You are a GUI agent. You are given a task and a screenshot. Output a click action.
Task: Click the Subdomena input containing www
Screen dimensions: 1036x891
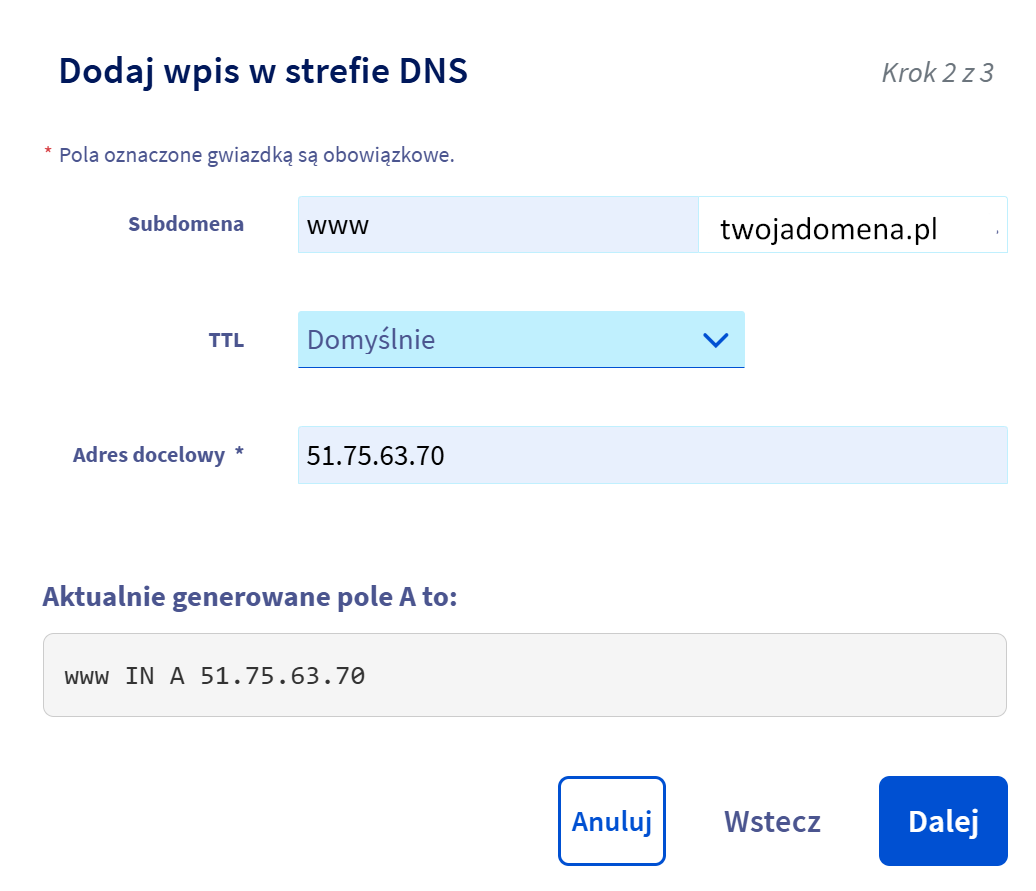[x=497, y=225]
